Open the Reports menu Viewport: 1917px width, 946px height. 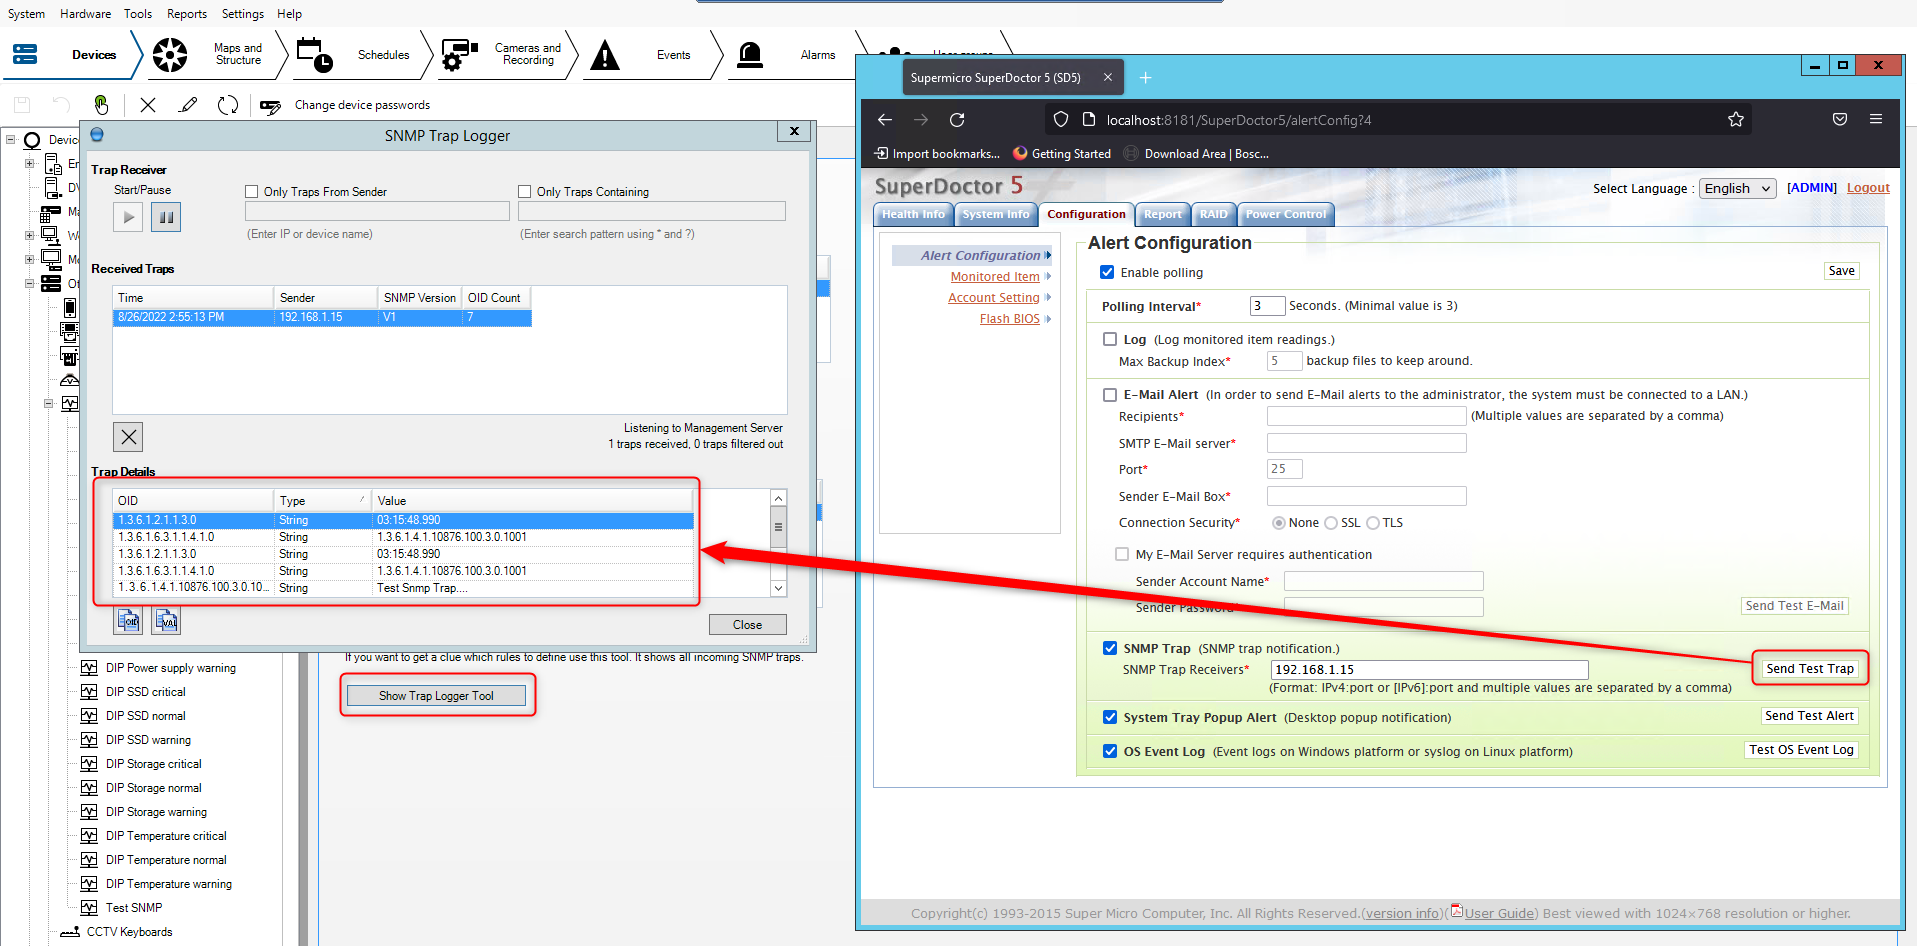click(187, 14)
